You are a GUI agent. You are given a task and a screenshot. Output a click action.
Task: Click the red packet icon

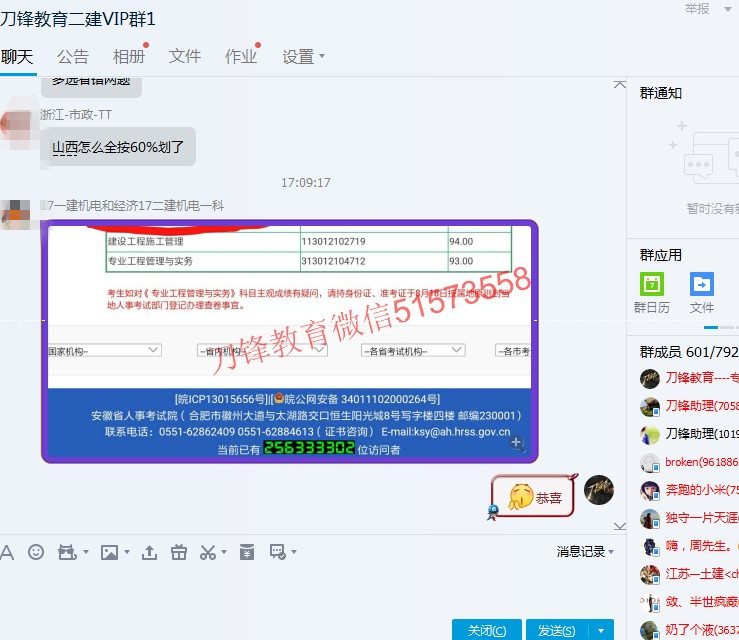tap(247, 552)
